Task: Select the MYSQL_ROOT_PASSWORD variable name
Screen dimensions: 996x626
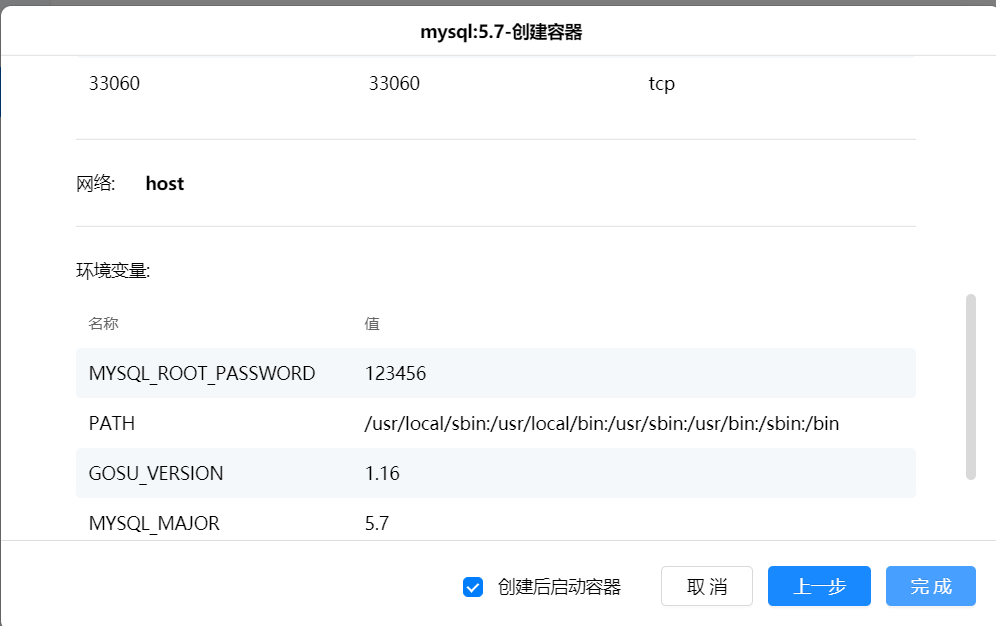Action: click(202, 373)
